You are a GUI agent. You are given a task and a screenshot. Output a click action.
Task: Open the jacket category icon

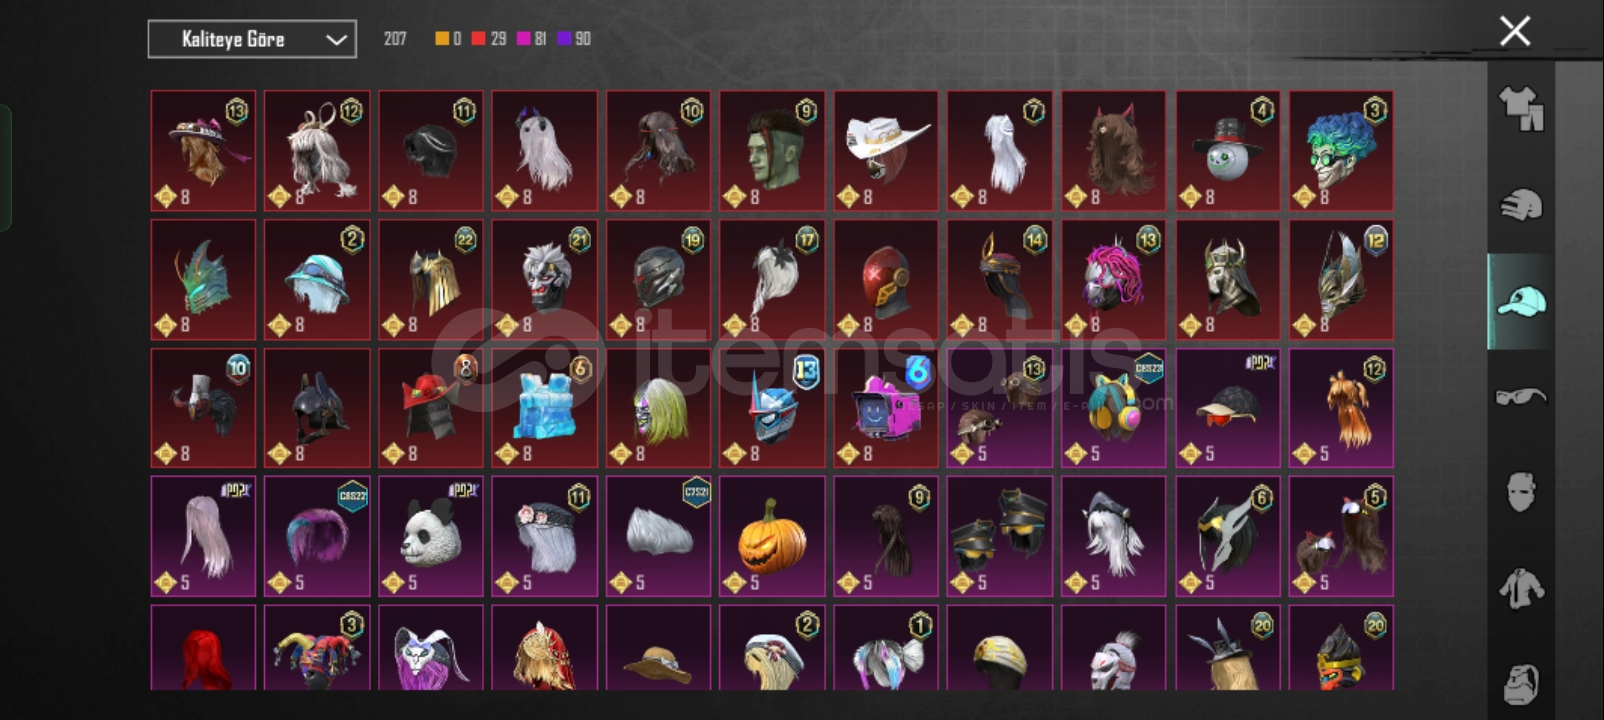(1521, 588)
